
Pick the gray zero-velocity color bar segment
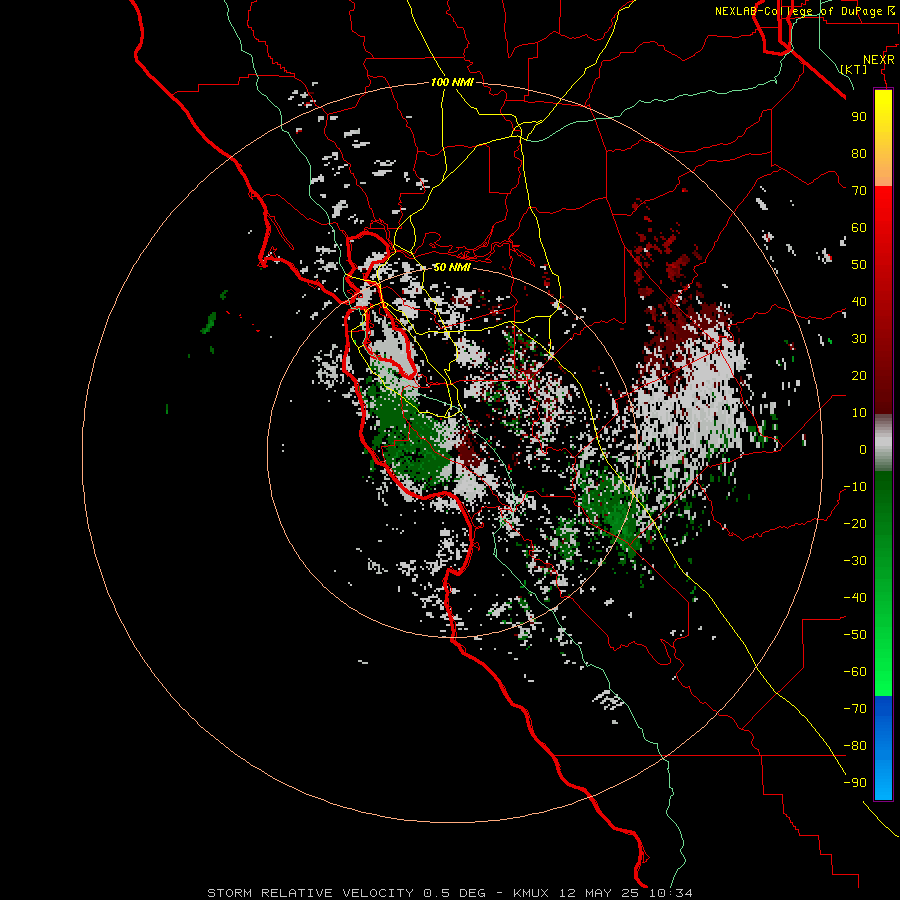pos(883,443)
